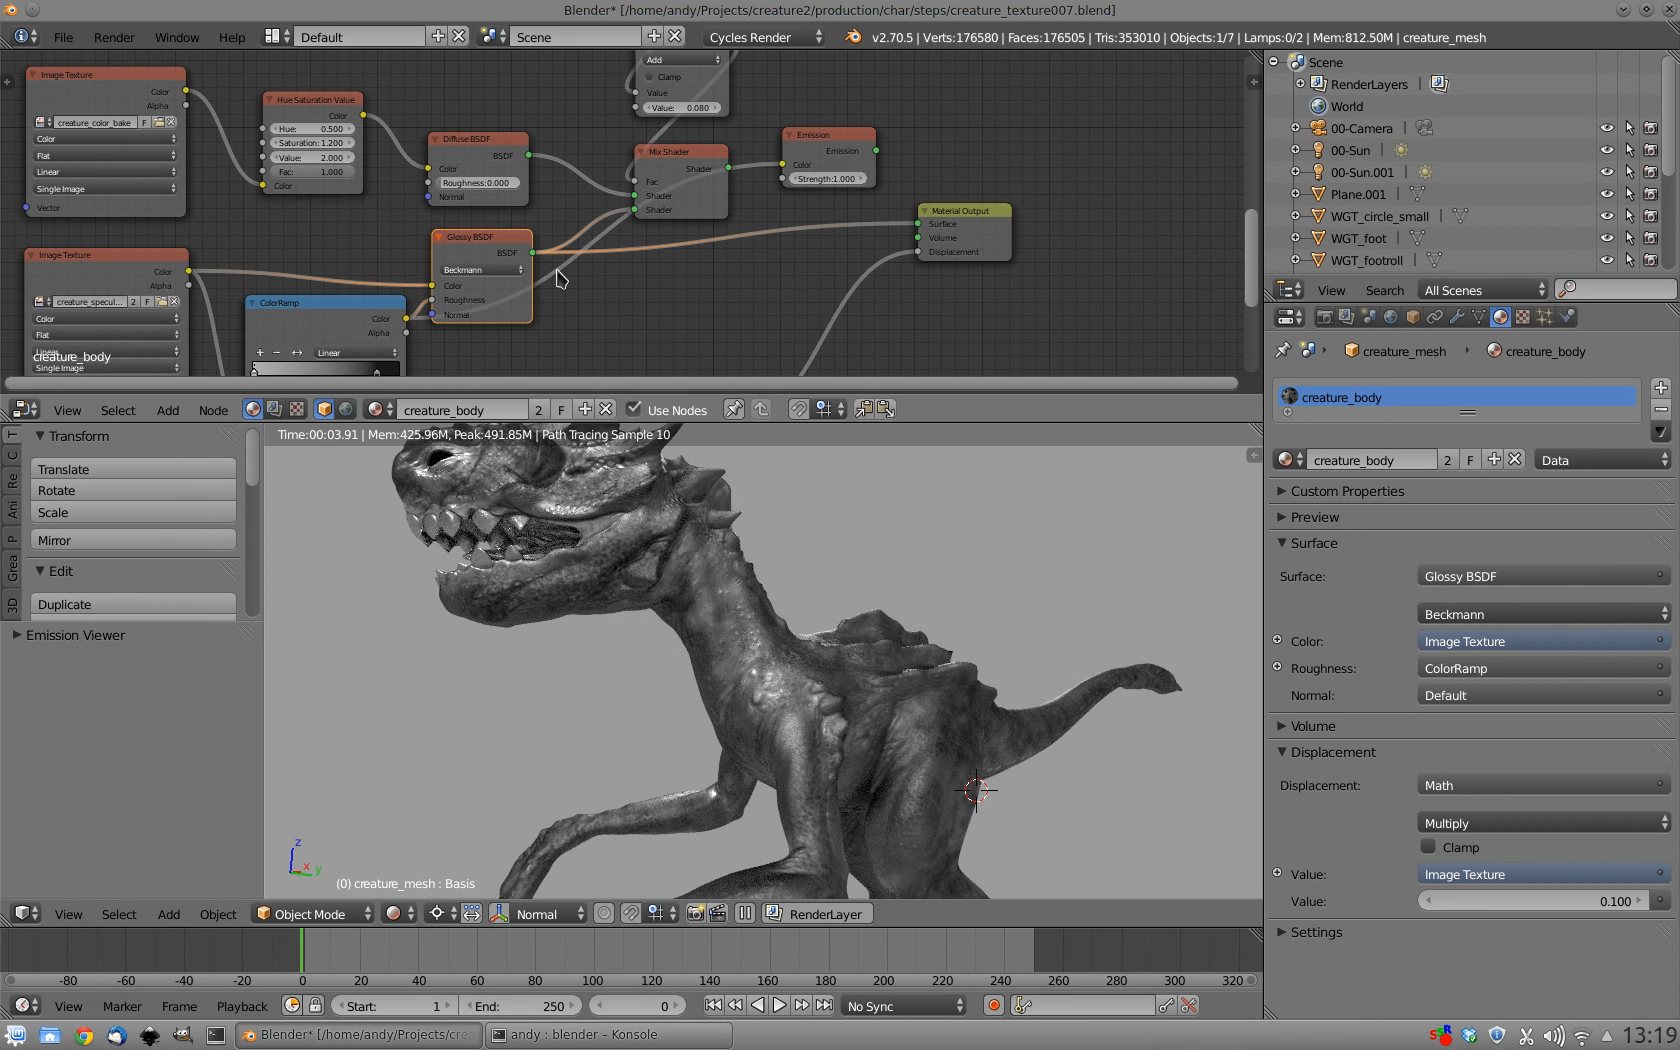Open the Multiply operation dropdown

(1544, 823)
